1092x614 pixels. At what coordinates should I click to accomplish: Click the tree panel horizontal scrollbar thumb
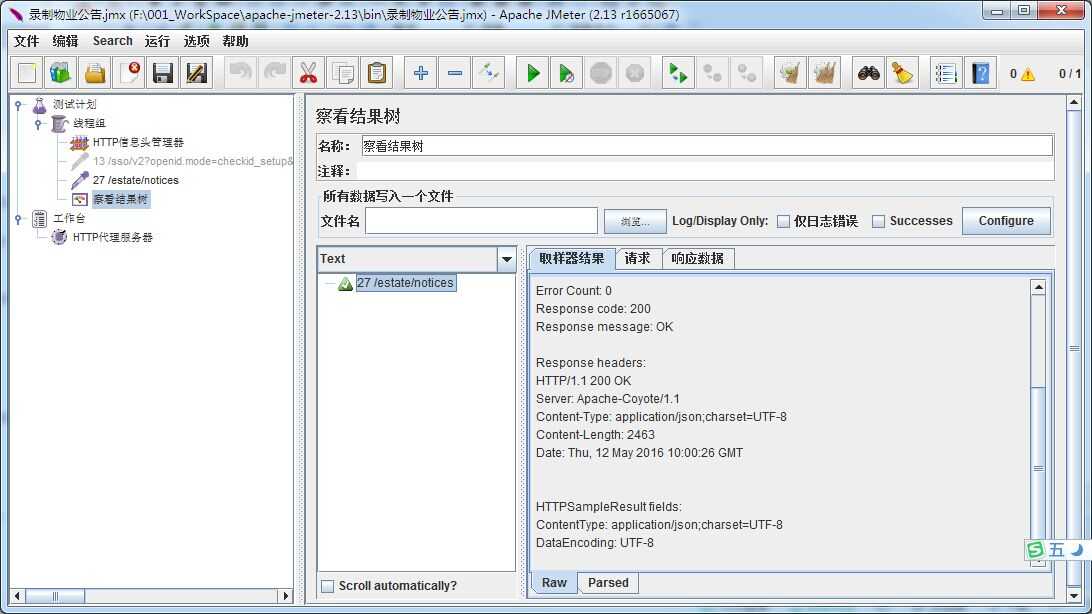tap(56, 596)
